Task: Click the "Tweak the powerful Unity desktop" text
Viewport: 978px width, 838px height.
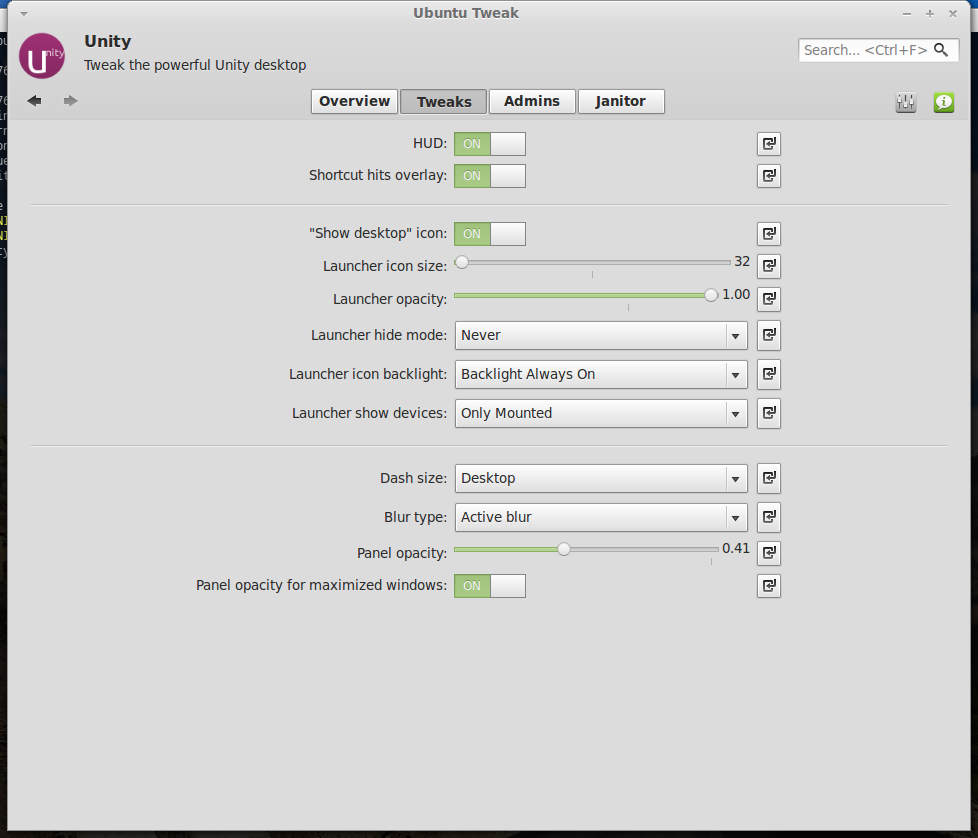Action: click(195, 65)
